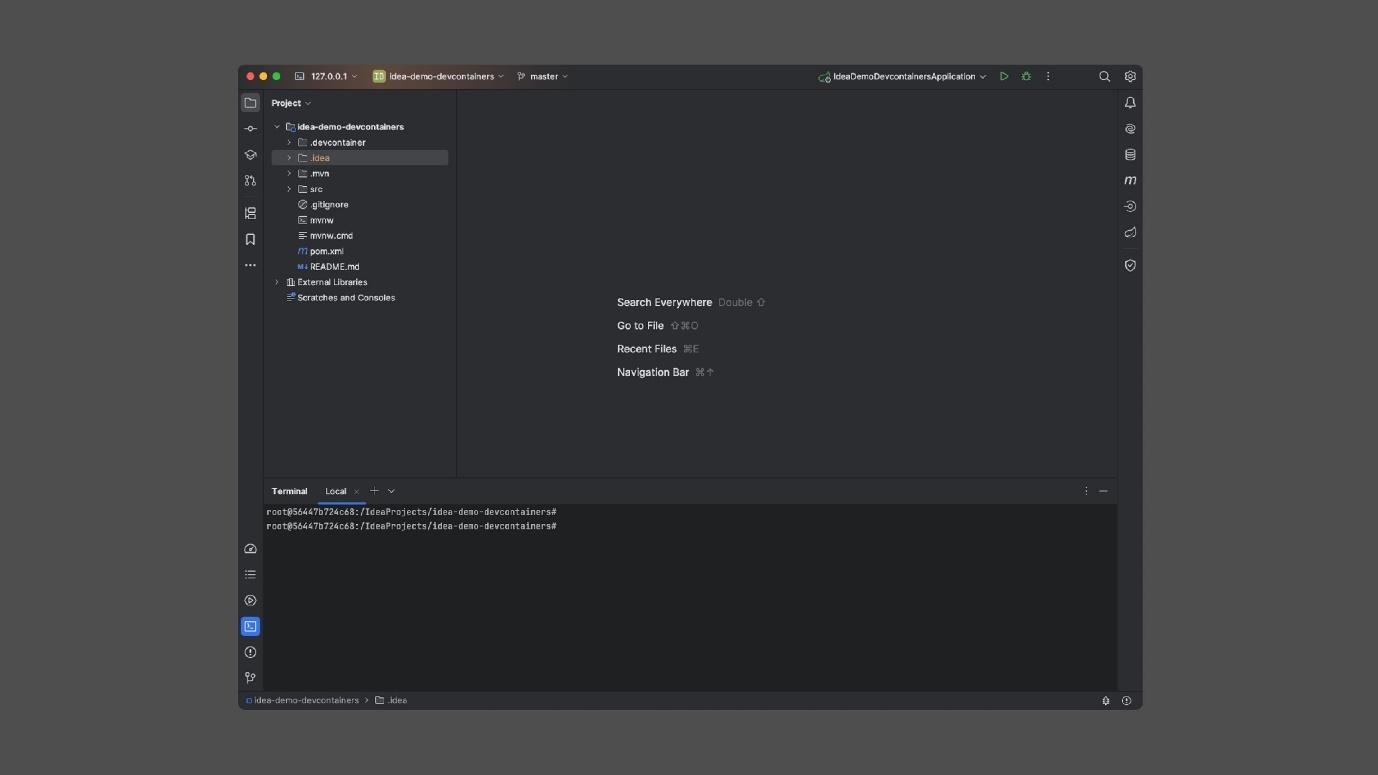Open IDE and Project Settings gear
Screen dimensions: 1378x775
[x=1129, y=76]
